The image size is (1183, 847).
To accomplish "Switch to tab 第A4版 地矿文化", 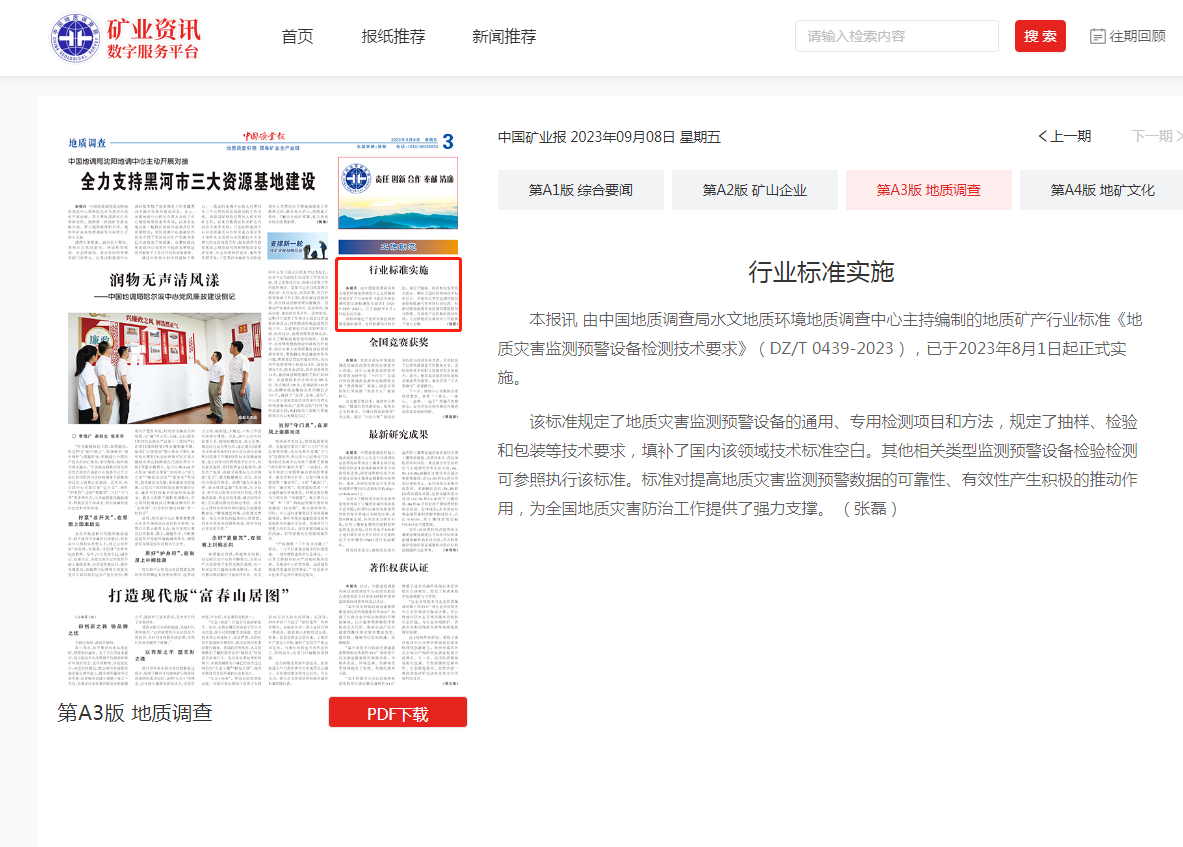I will (x=1102, y=190).
